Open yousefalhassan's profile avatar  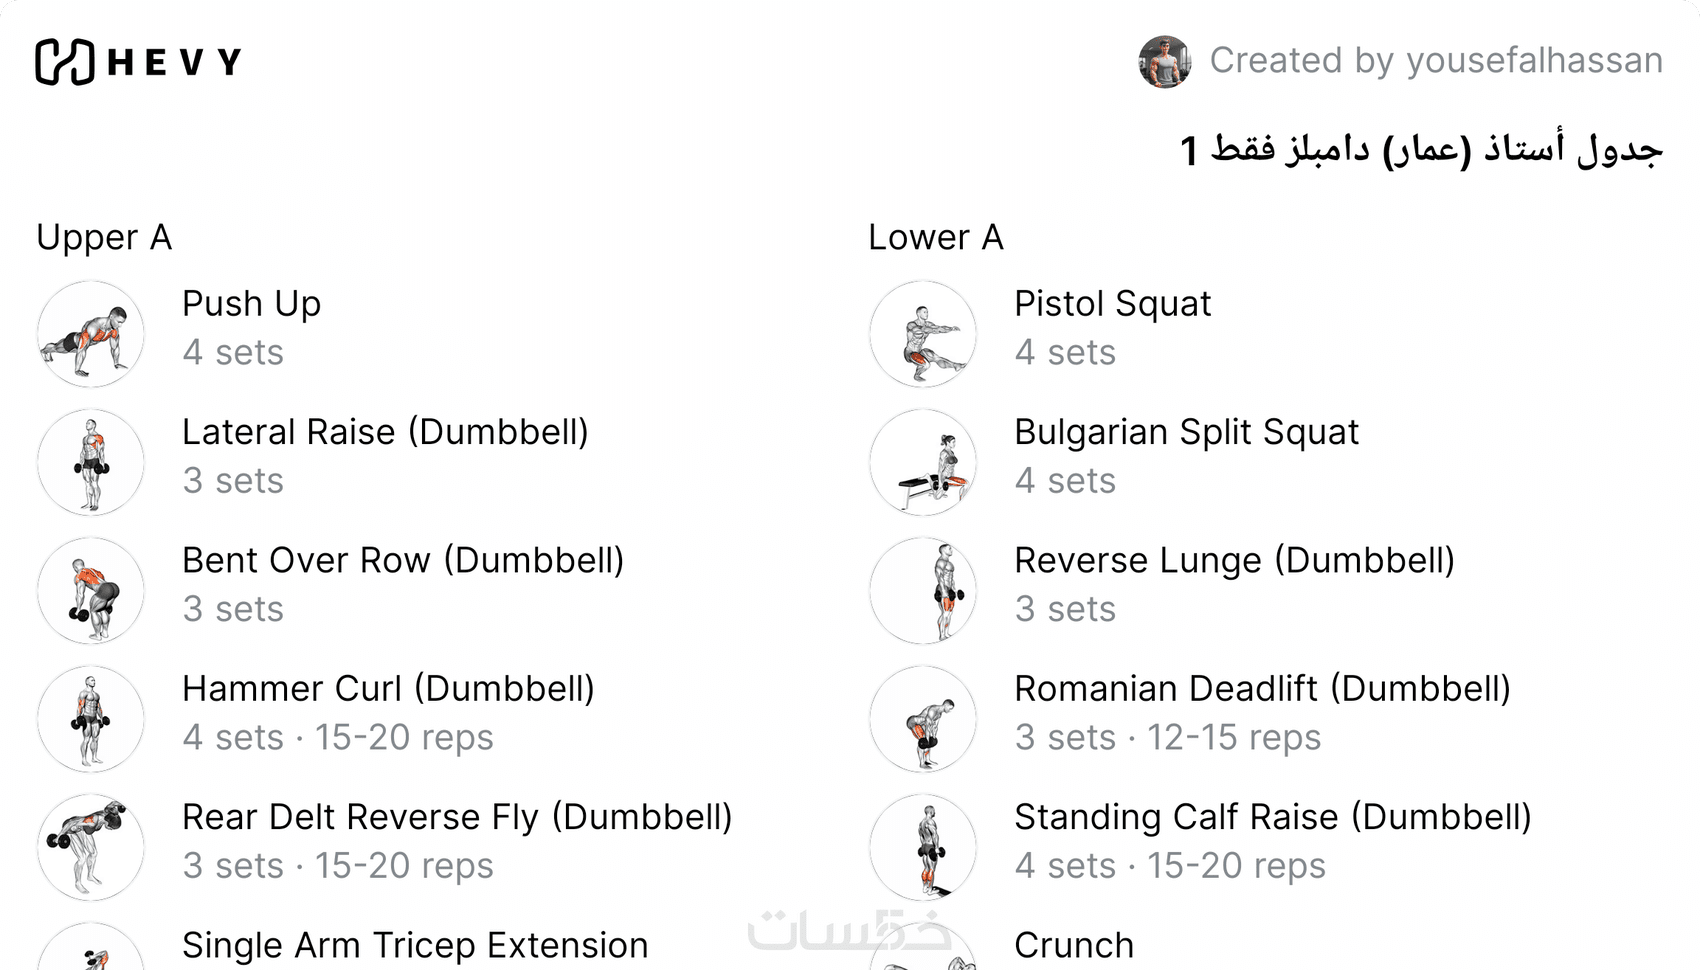pos(1164,62)
